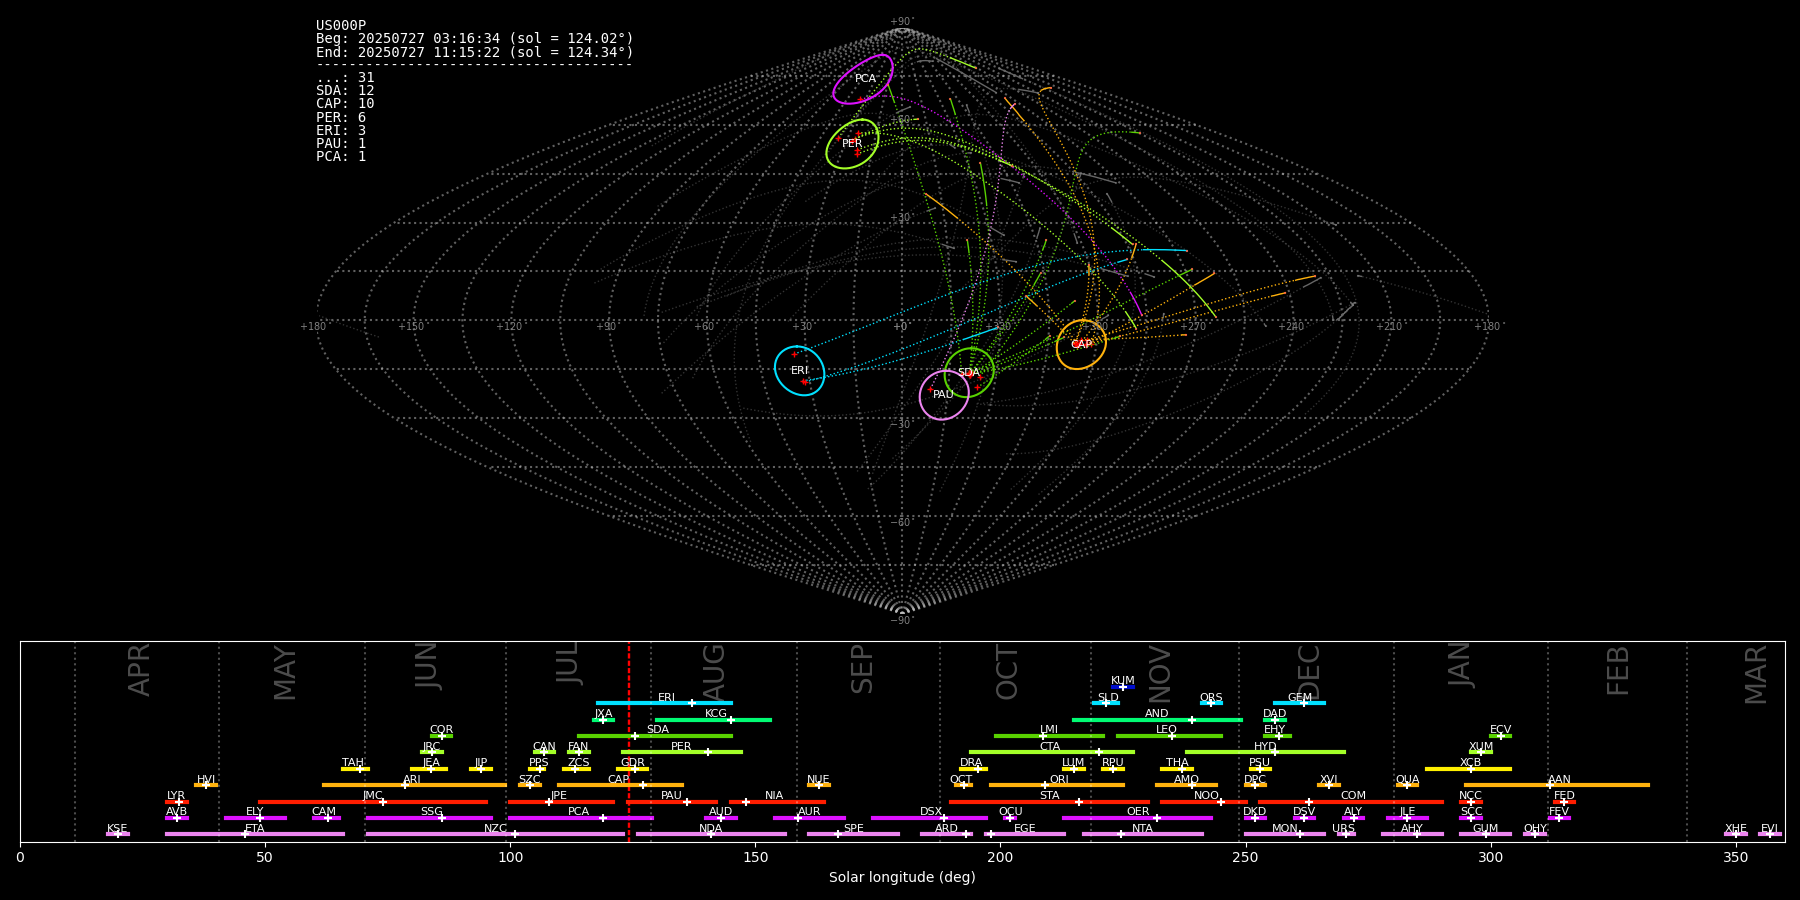This screenshot has height=900, width=1800.
Task: Select the 'CAP: 10' legend entry
Action: (x=345, y=104)
